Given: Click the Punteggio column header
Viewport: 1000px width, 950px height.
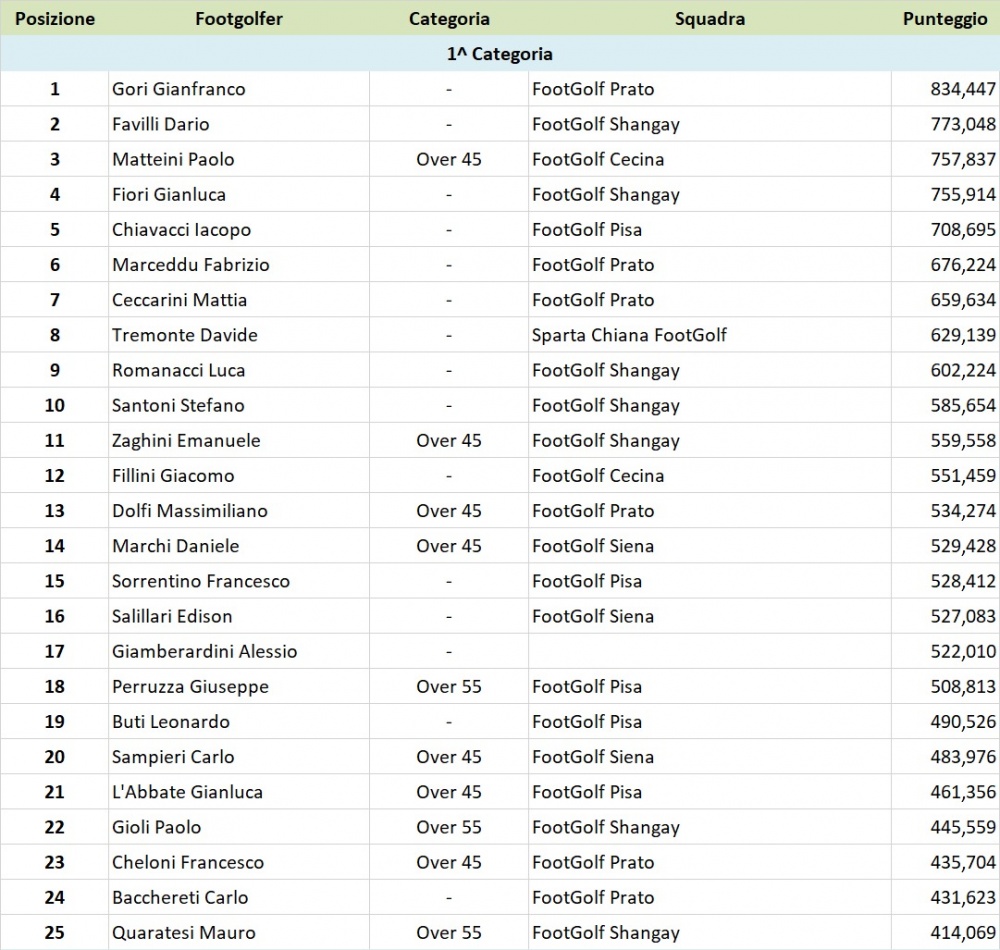Looking at the screenshot, I should click(945, 18).
